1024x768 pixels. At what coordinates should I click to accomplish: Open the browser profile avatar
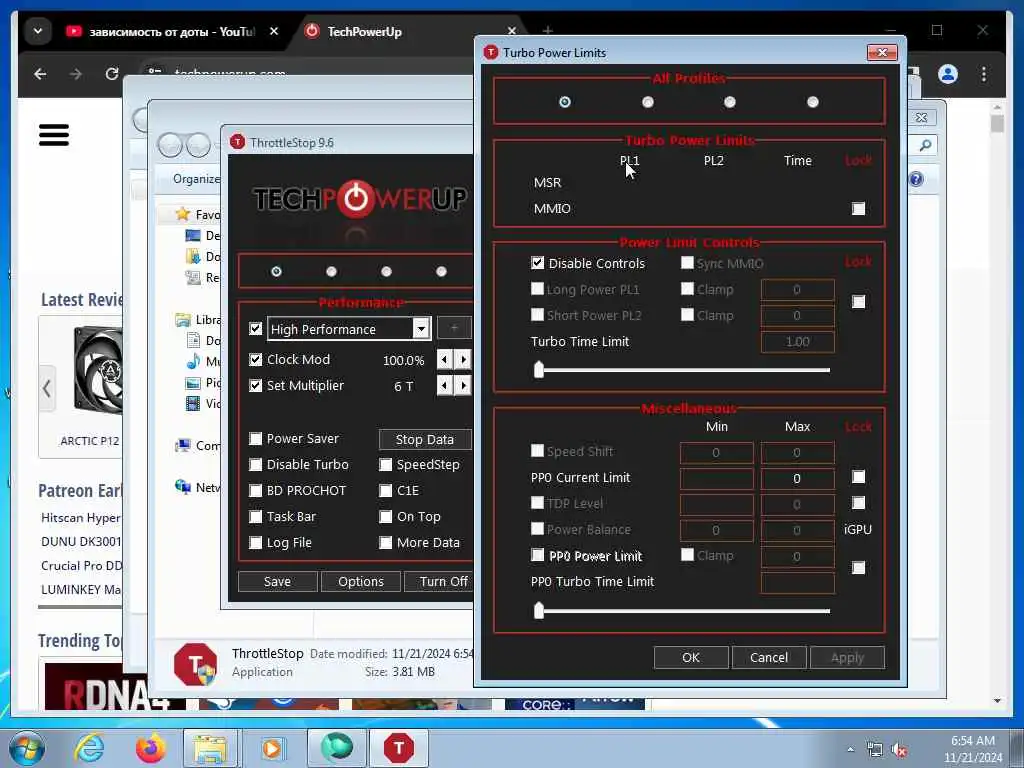point(948,74)
